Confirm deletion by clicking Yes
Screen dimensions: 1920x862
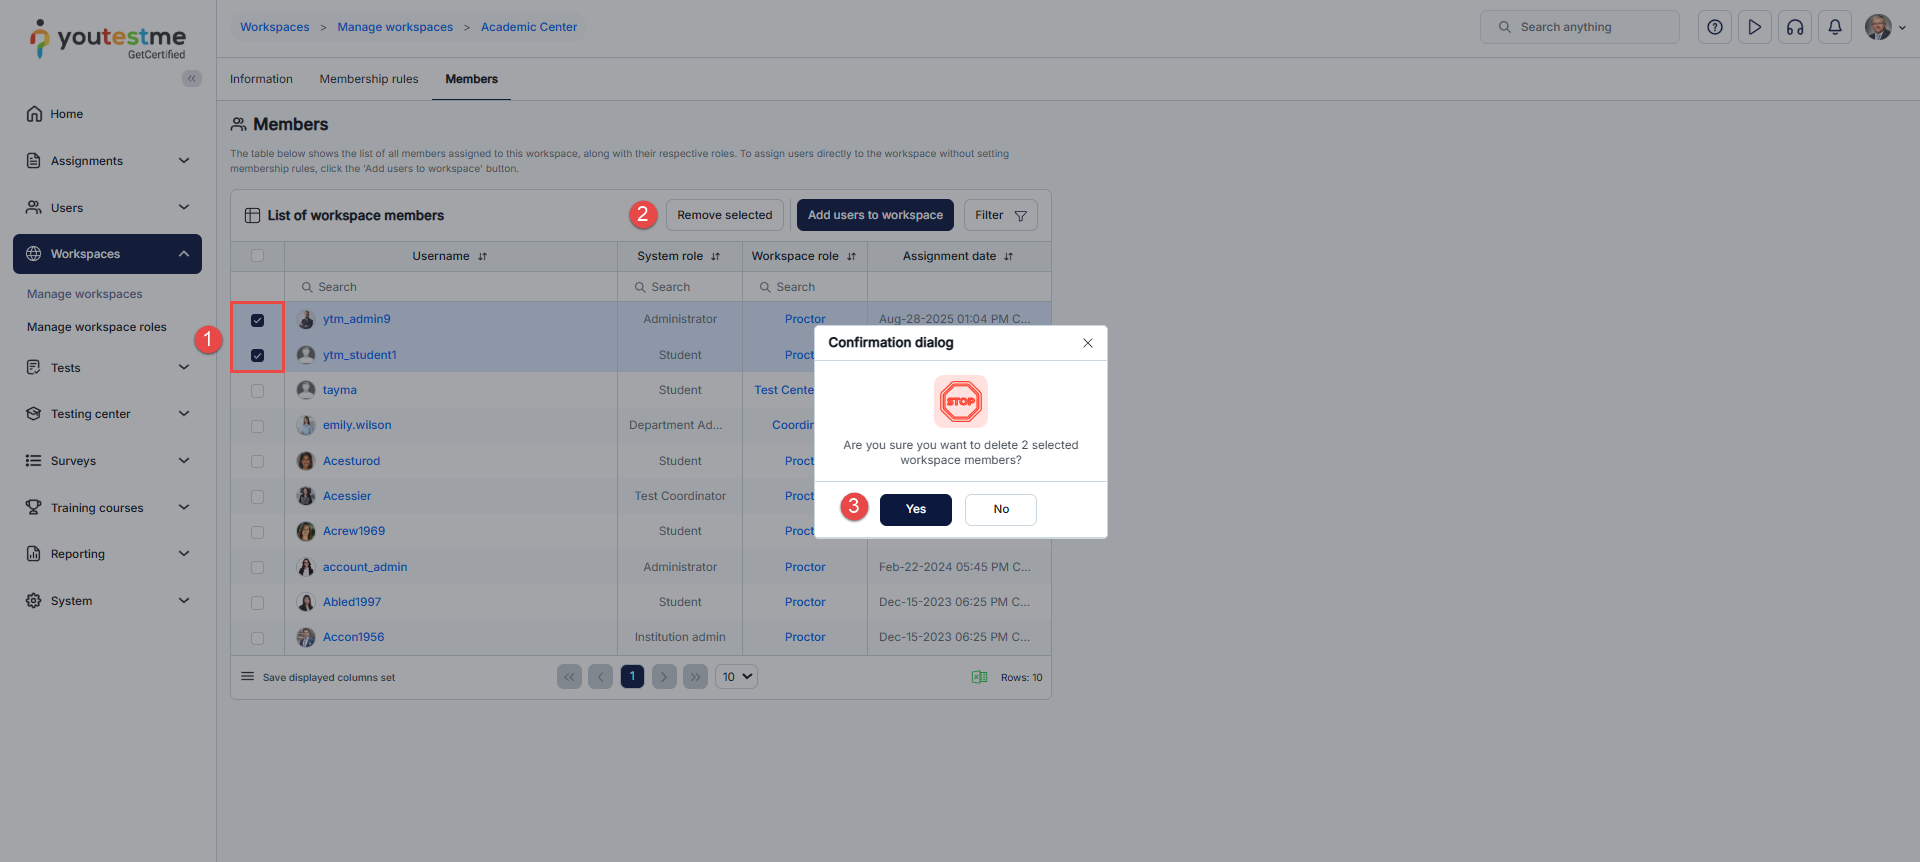point(915,509)
